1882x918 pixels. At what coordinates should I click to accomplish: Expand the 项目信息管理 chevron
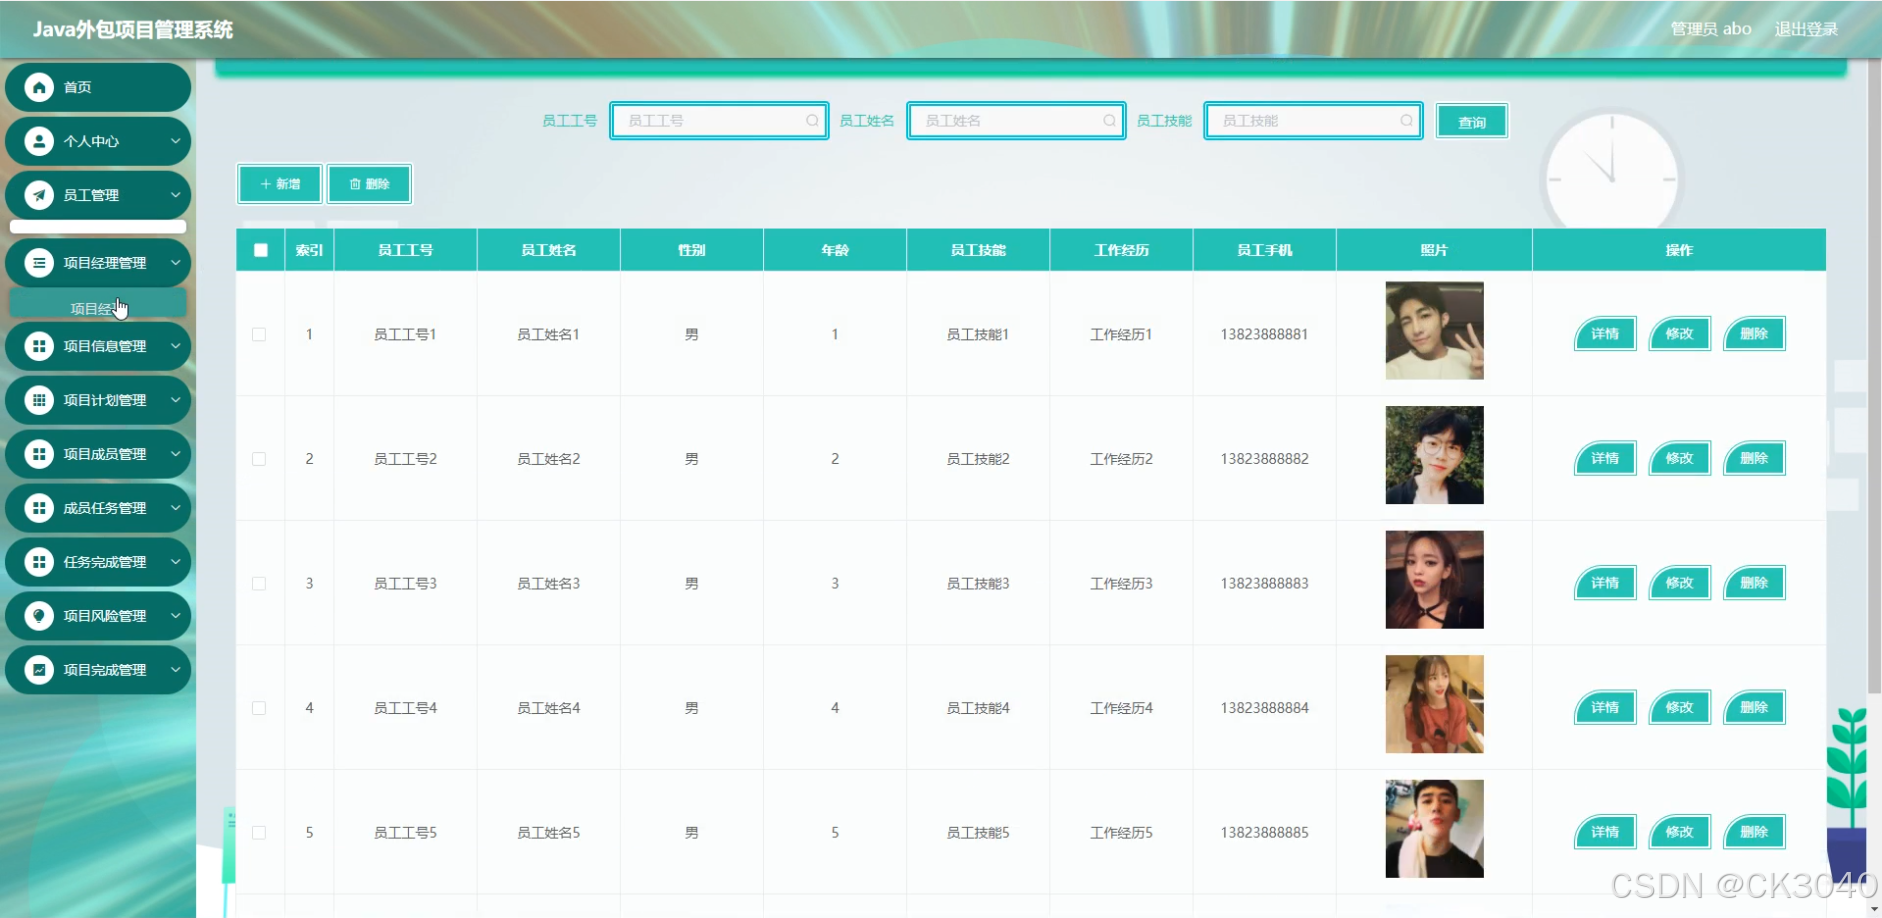(175, 347)
